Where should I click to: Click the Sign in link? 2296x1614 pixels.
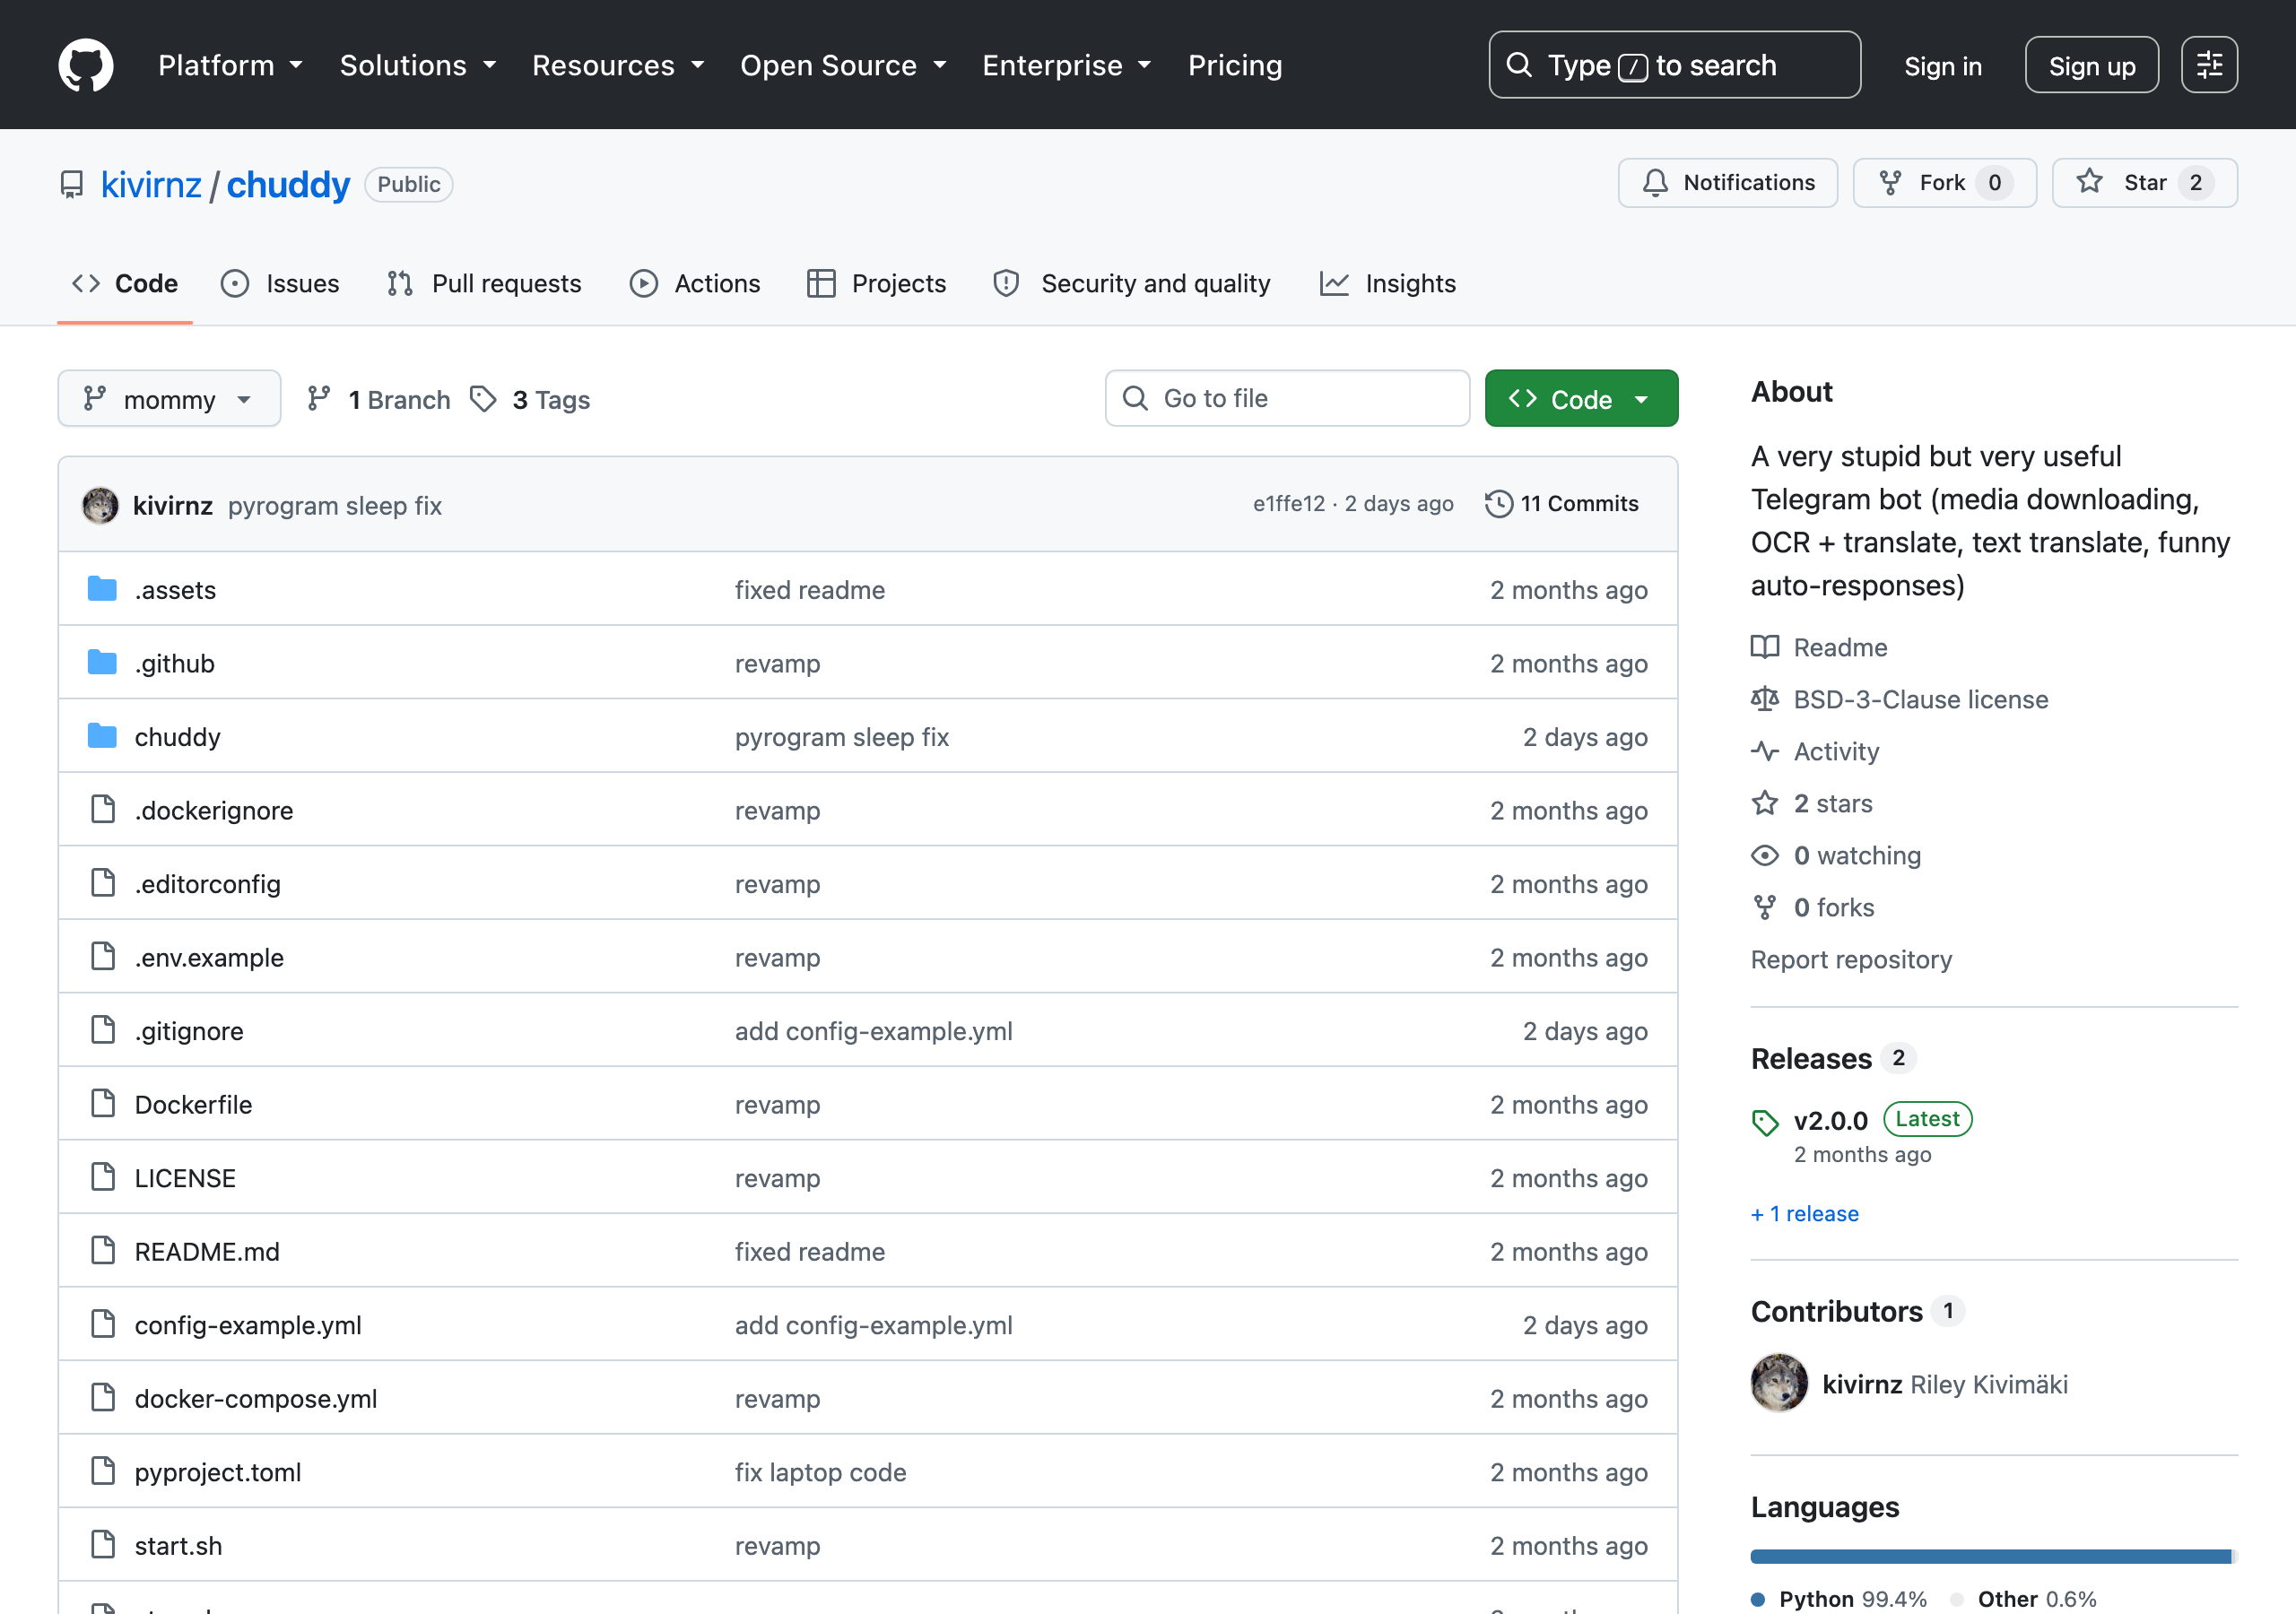pyautogui.click(x=1942, y=66)
